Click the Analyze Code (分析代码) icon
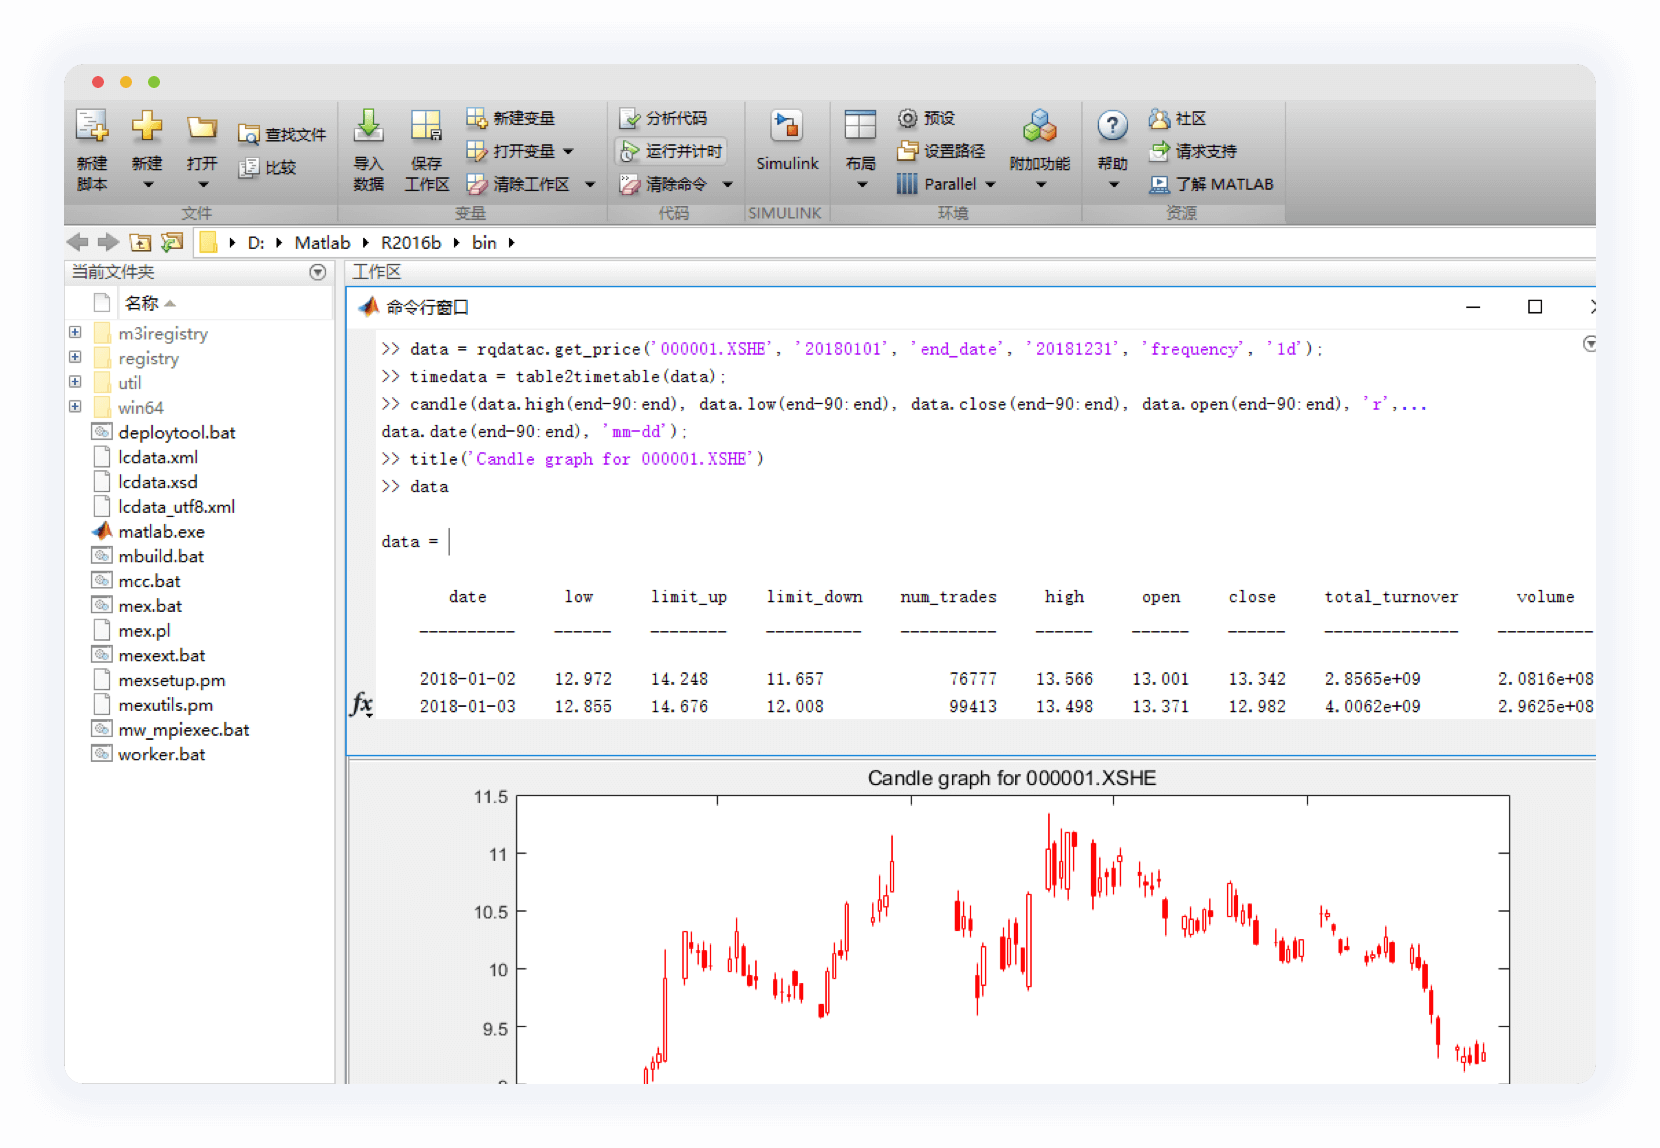Viewport: 1660px width, 1148px height. click(630, 119)
